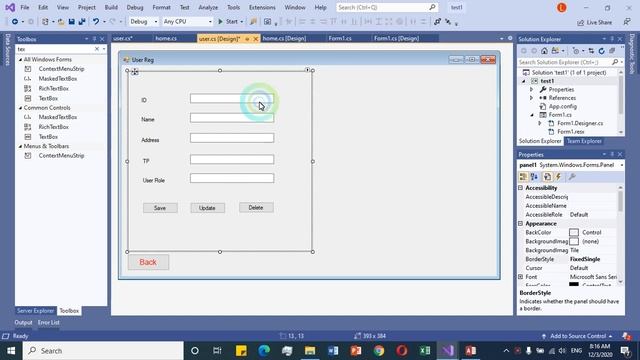Click the User Role text box on the form
Image resolution: width=640 pixels, height=360 pixels.
[x=232, y=178]
